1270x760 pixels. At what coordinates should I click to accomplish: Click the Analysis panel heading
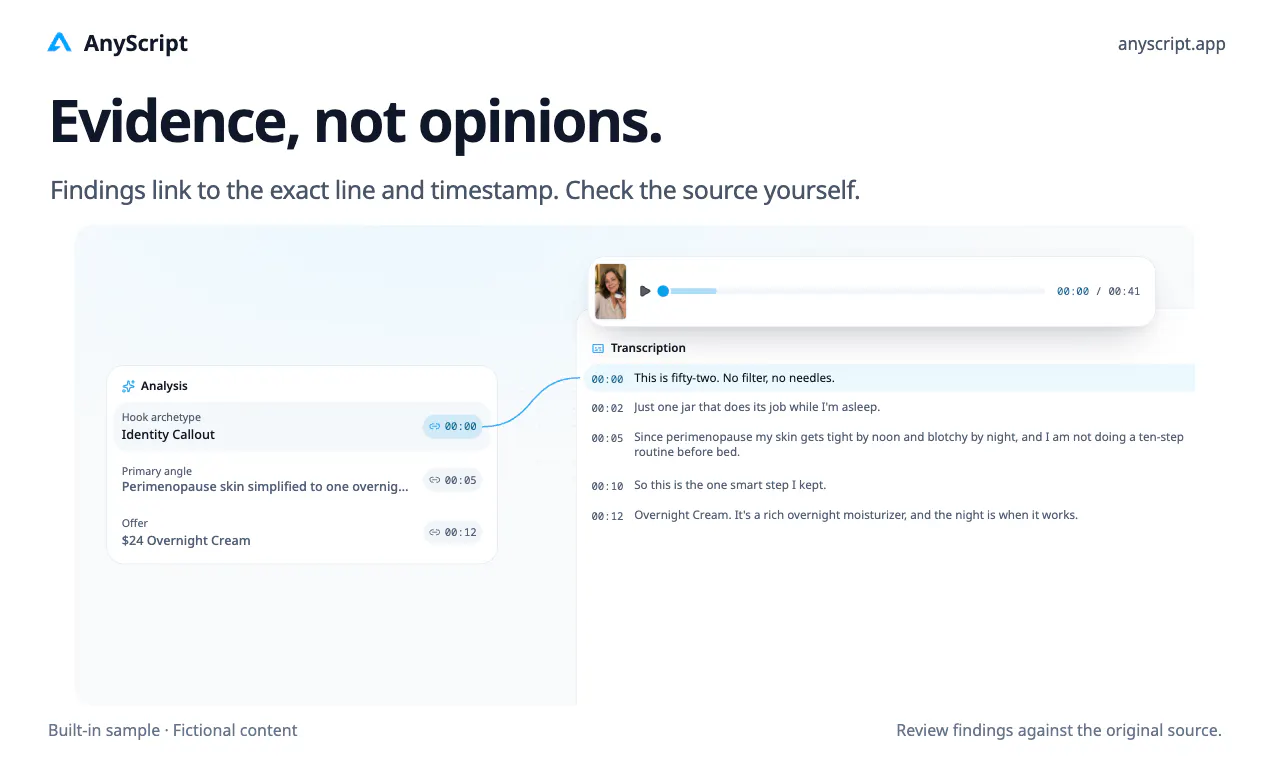click(164, 386)
